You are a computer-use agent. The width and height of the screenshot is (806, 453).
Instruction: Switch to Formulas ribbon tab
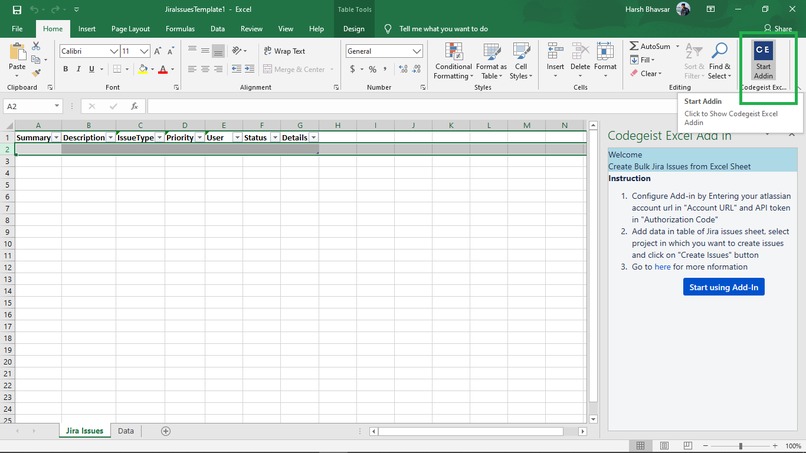click(x=180, y=29)
